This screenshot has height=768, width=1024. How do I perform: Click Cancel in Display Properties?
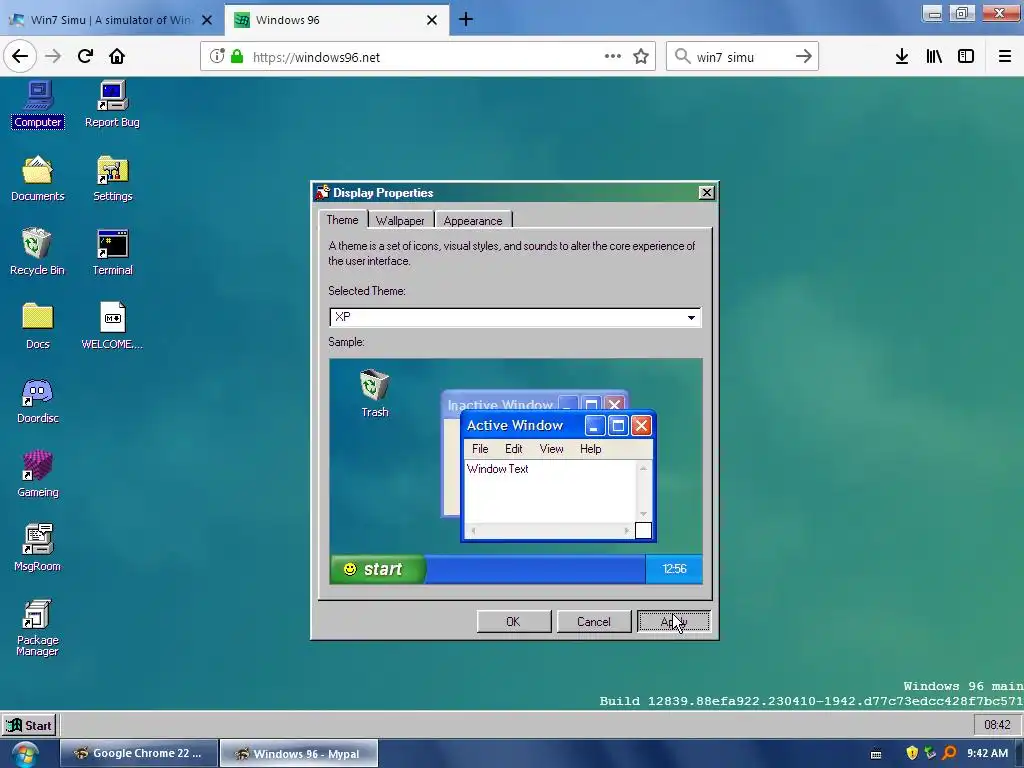pos(594,622)
